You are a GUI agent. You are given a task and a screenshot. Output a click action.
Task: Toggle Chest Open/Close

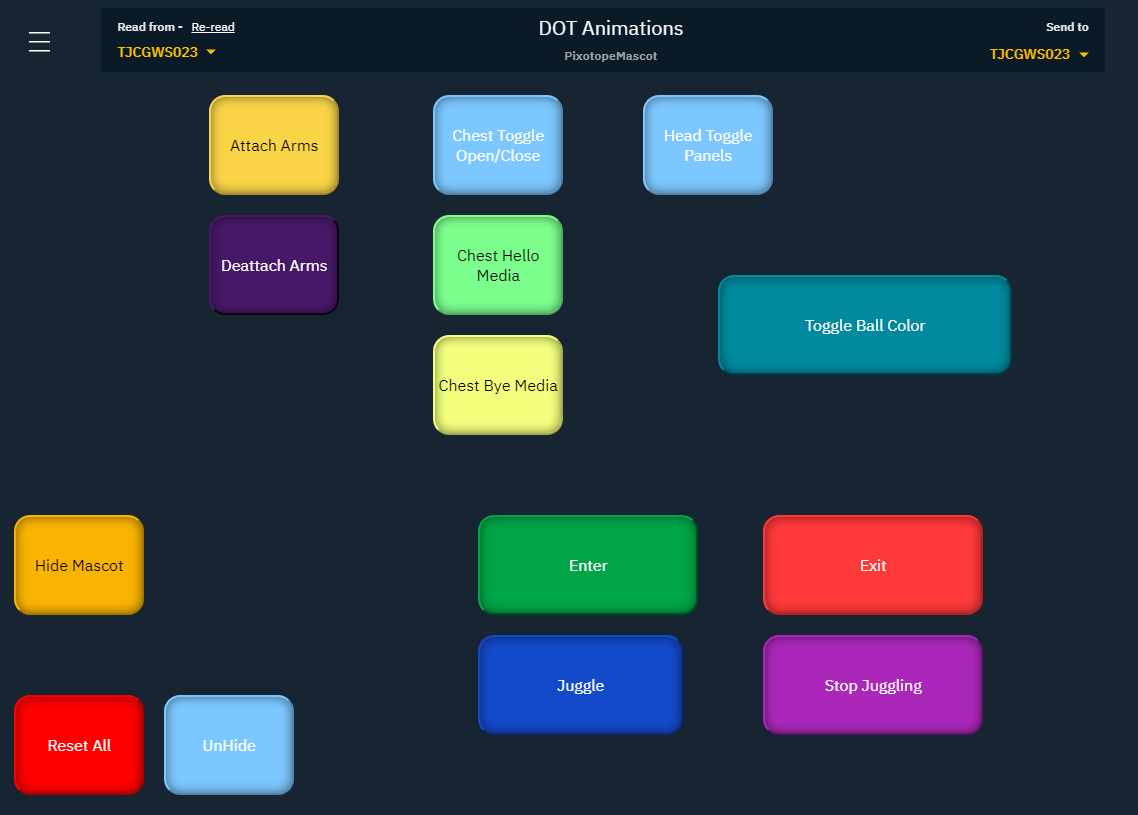[498, 146]
